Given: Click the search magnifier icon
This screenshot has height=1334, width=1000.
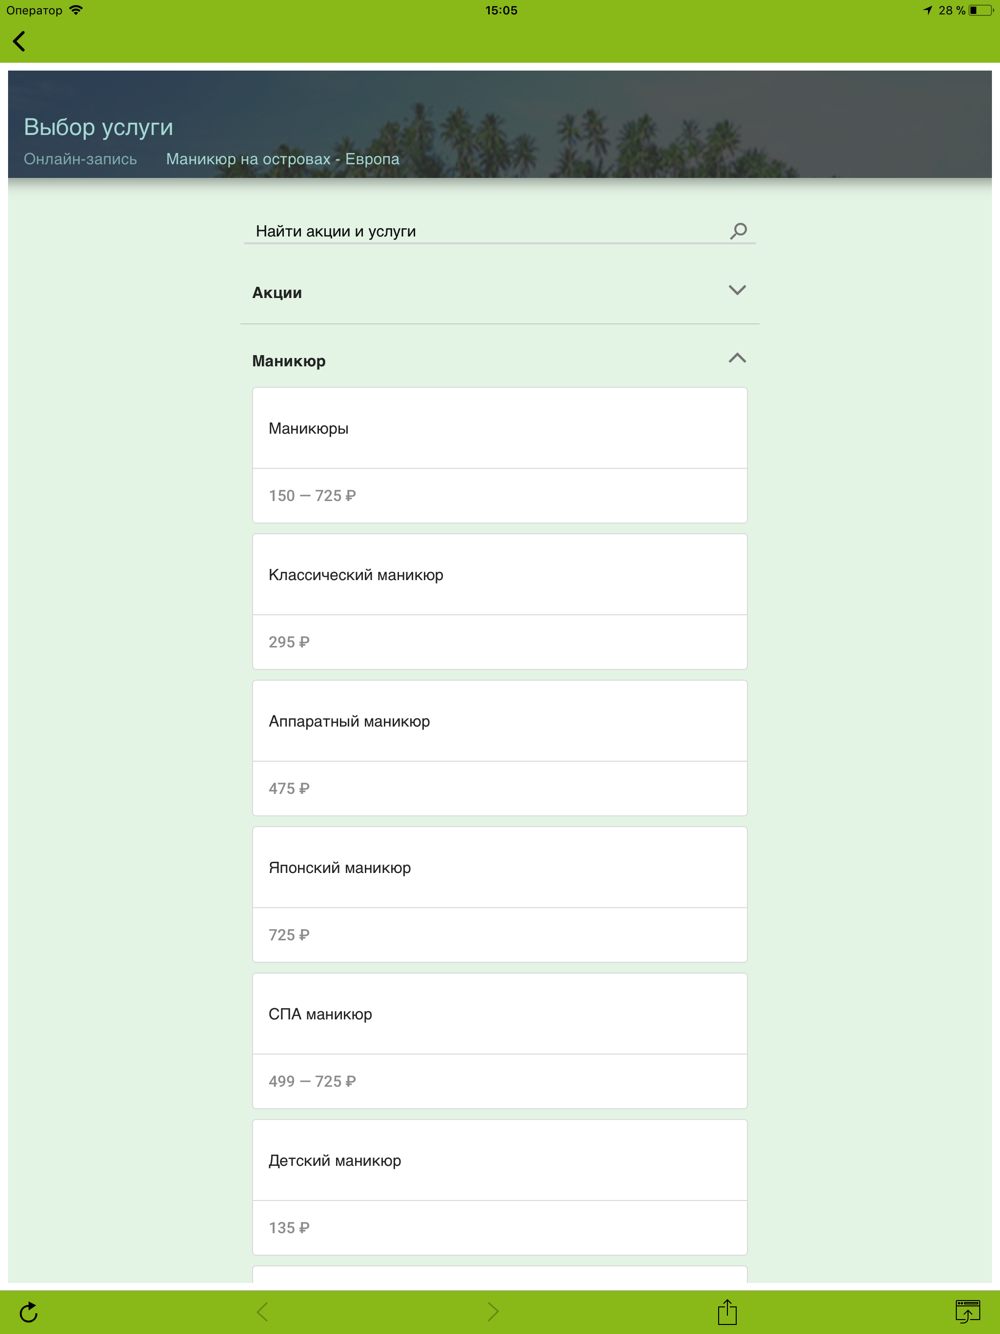Looking at the screenshot, I should [738, 231].
